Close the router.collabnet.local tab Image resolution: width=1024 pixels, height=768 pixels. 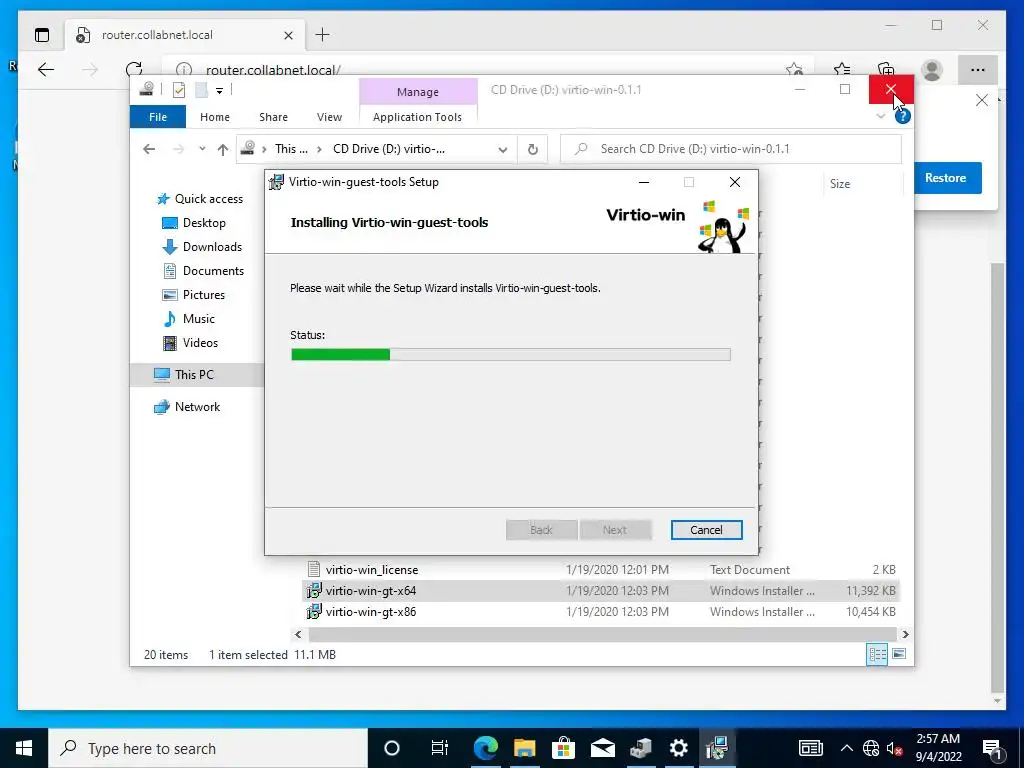[288, 35]
